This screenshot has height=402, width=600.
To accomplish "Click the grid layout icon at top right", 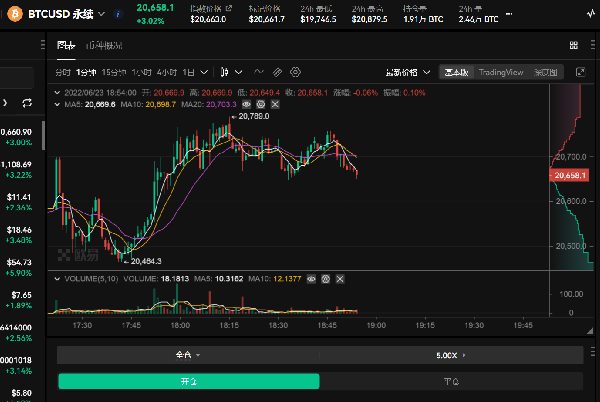I will 574,45.
